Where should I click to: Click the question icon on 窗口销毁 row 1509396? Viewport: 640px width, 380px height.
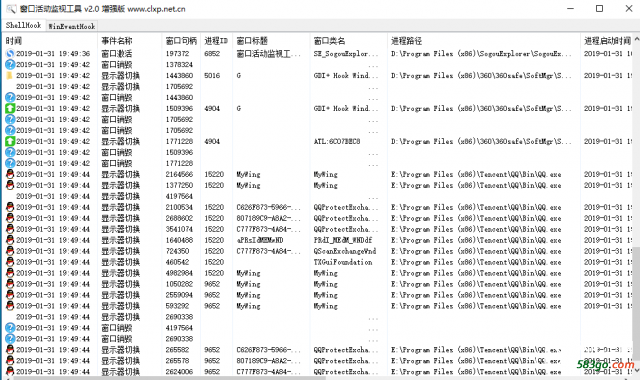[x=10, y=152]
